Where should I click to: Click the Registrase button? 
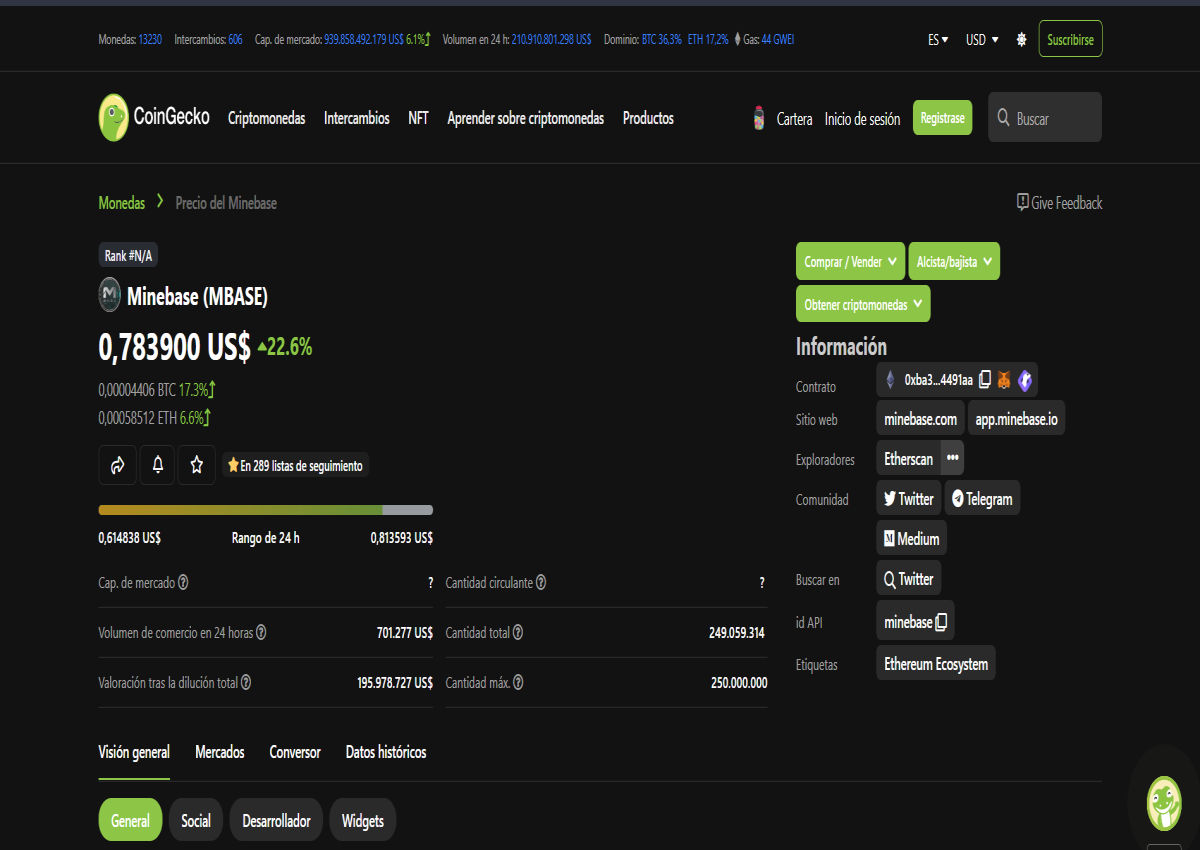click(942, 118)
